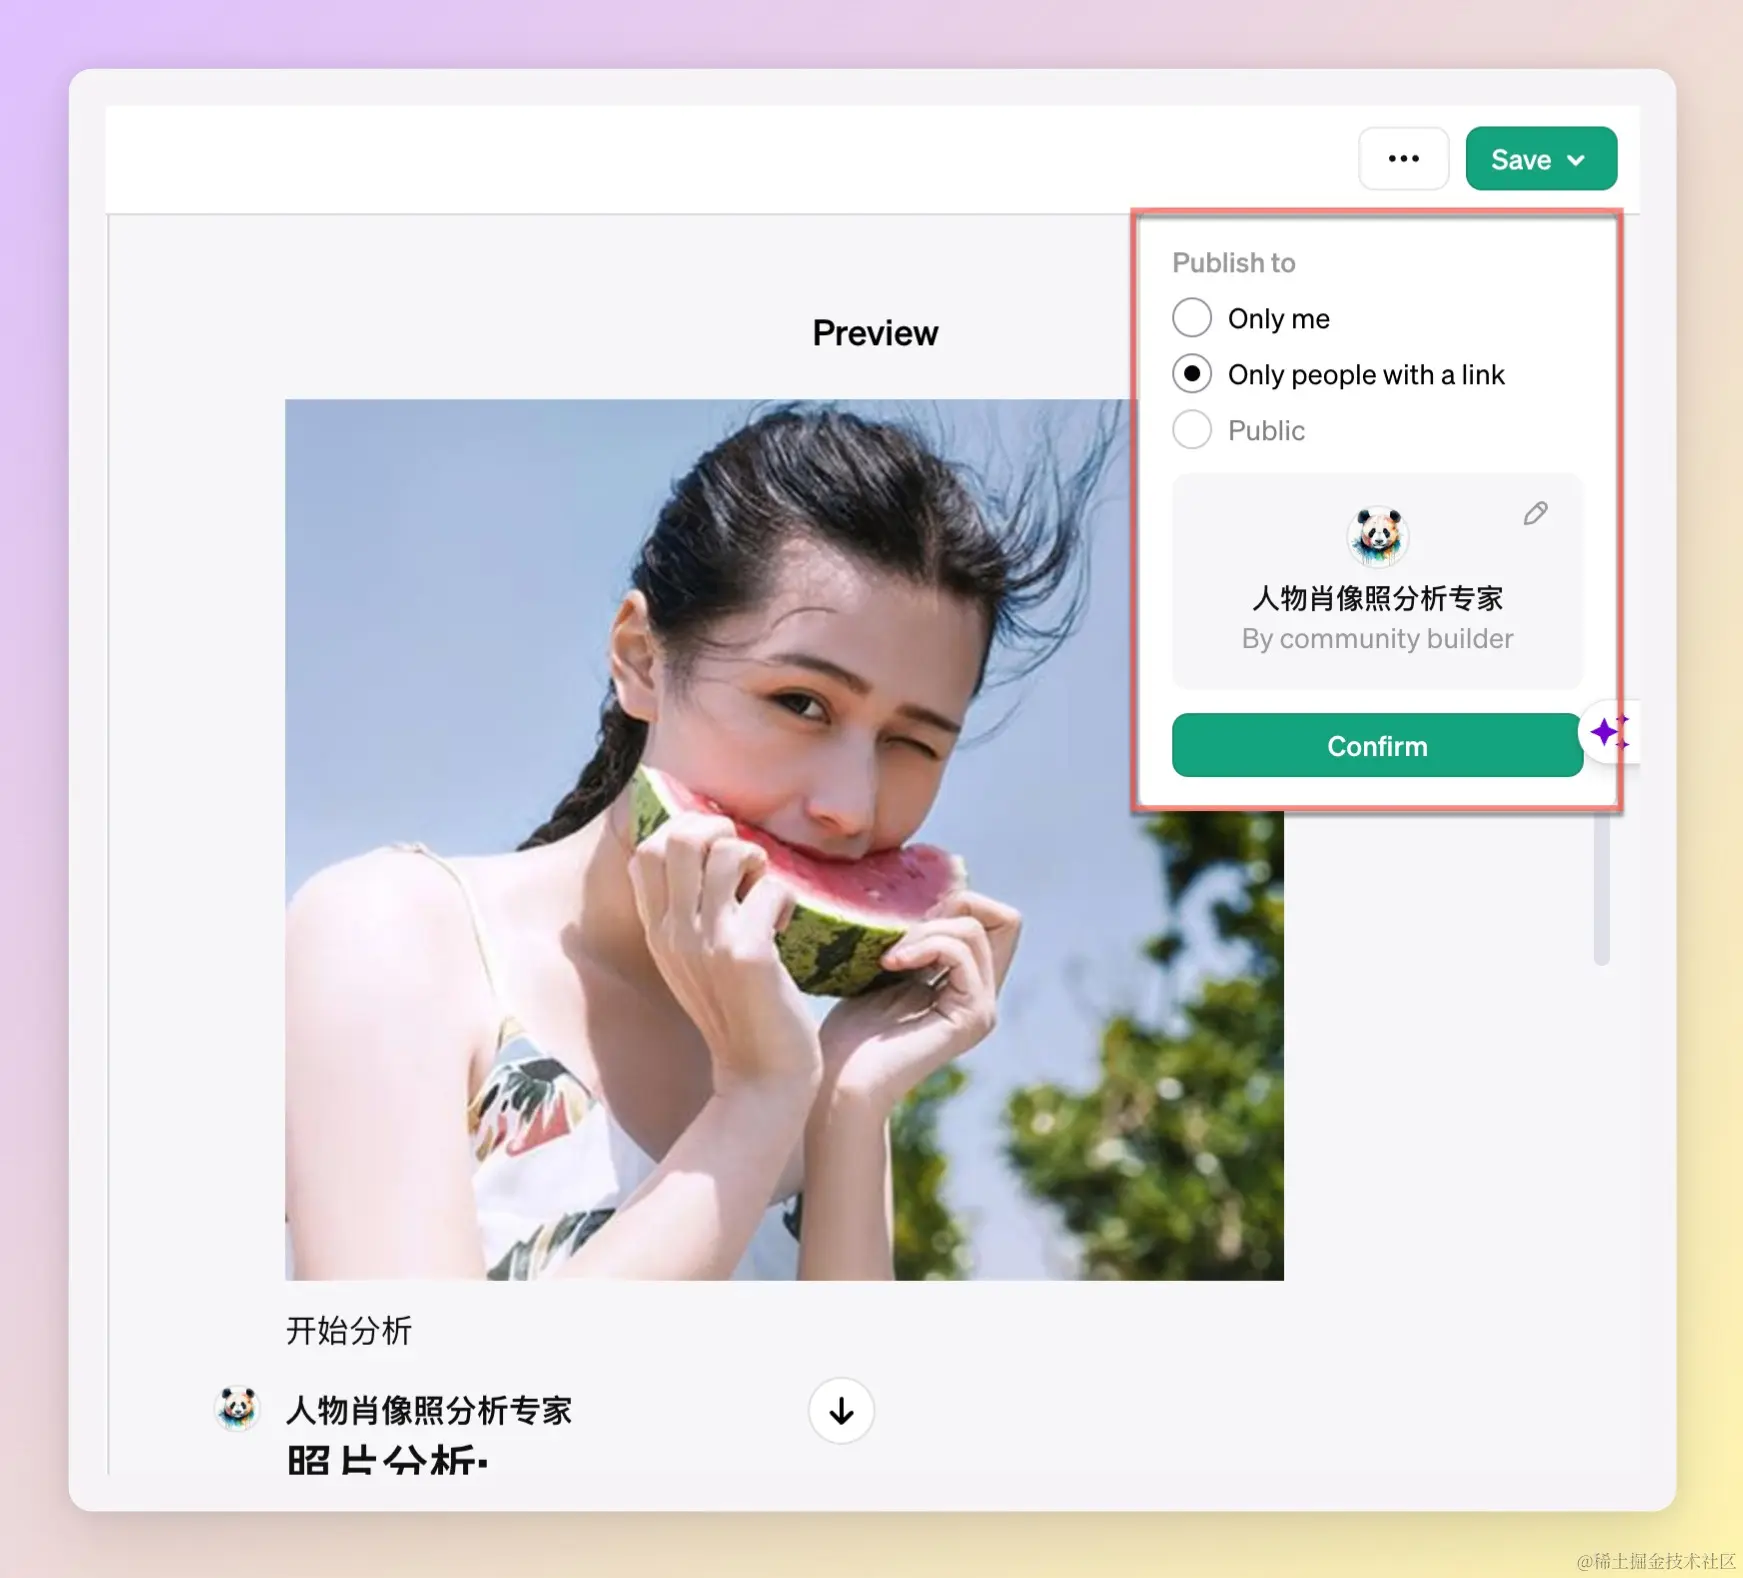The height and width of the screenshot is (1578, 1743).
Task: Select Only people with a link
Action: 1192,374
